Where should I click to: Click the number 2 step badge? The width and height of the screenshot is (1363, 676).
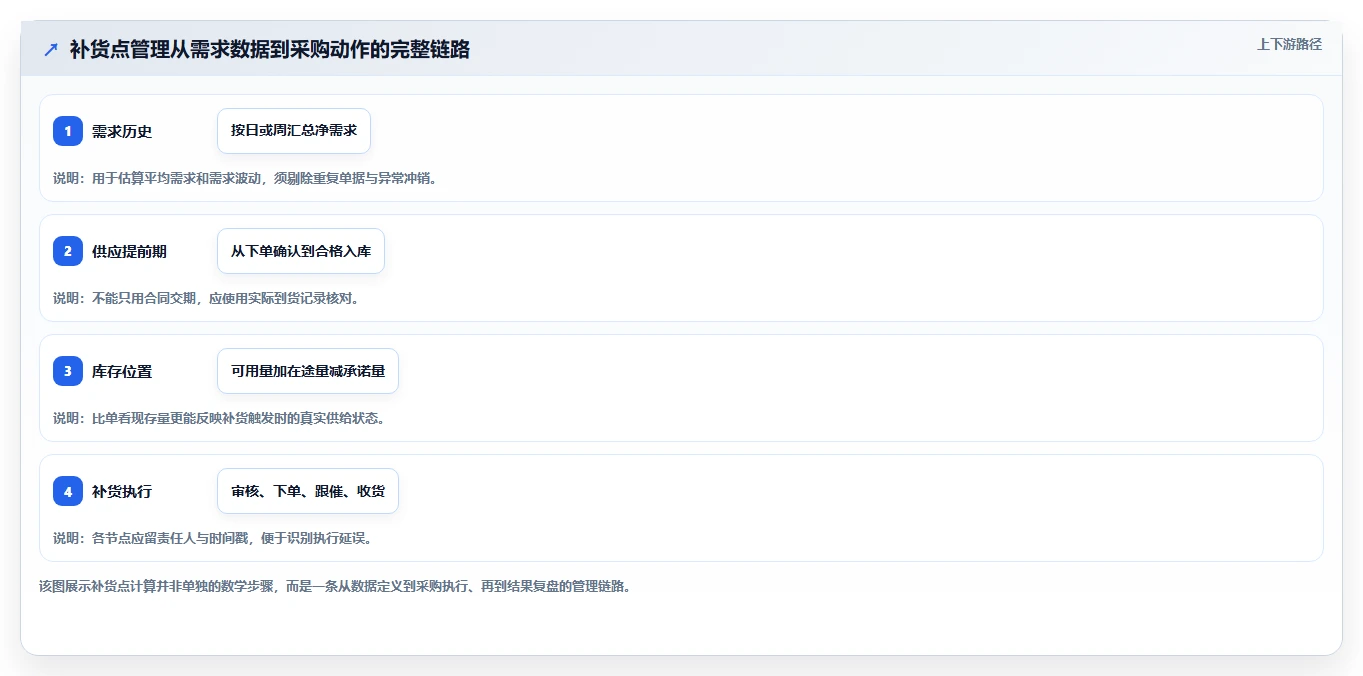68,251
